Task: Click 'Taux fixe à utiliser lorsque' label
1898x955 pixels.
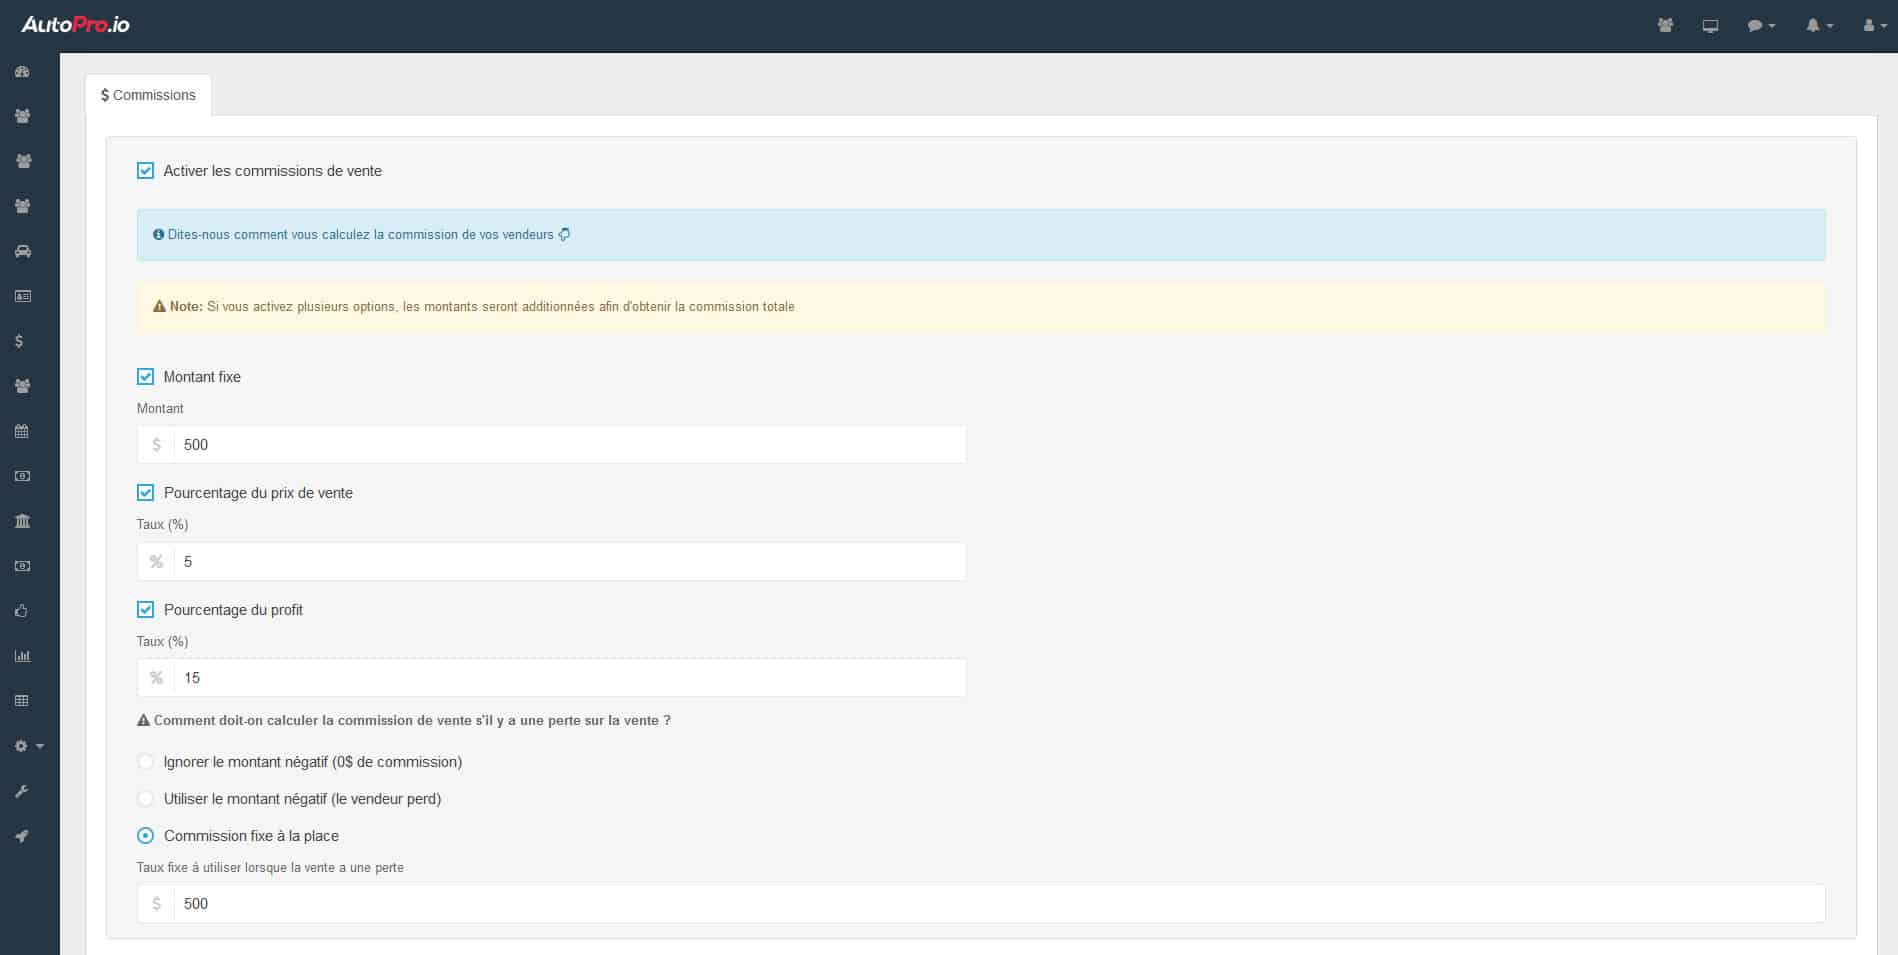Action: [x=270, y=868]
